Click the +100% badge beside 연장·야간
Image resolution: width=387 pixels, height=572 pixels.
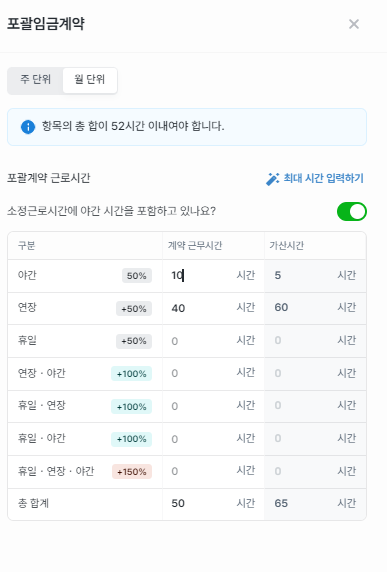tap(131, 374)
